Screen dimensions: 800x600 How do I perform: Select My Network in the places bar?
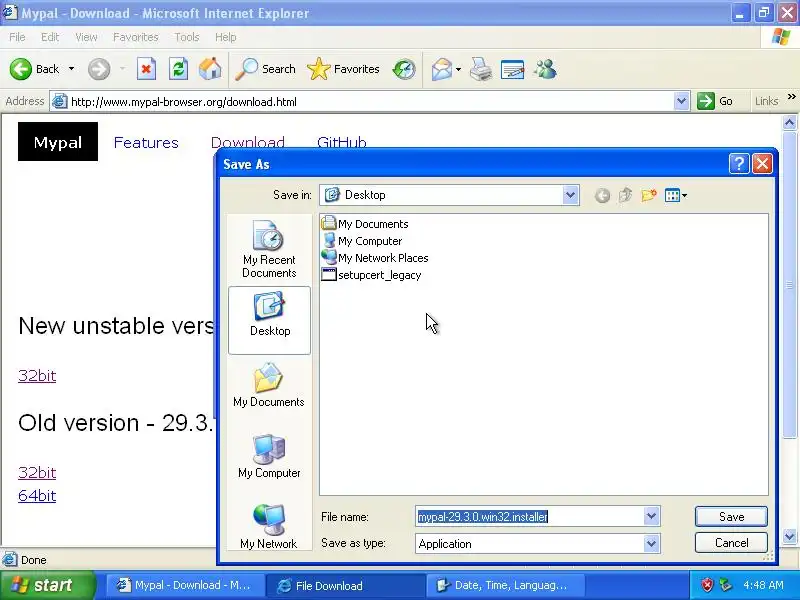click(269, 527)
